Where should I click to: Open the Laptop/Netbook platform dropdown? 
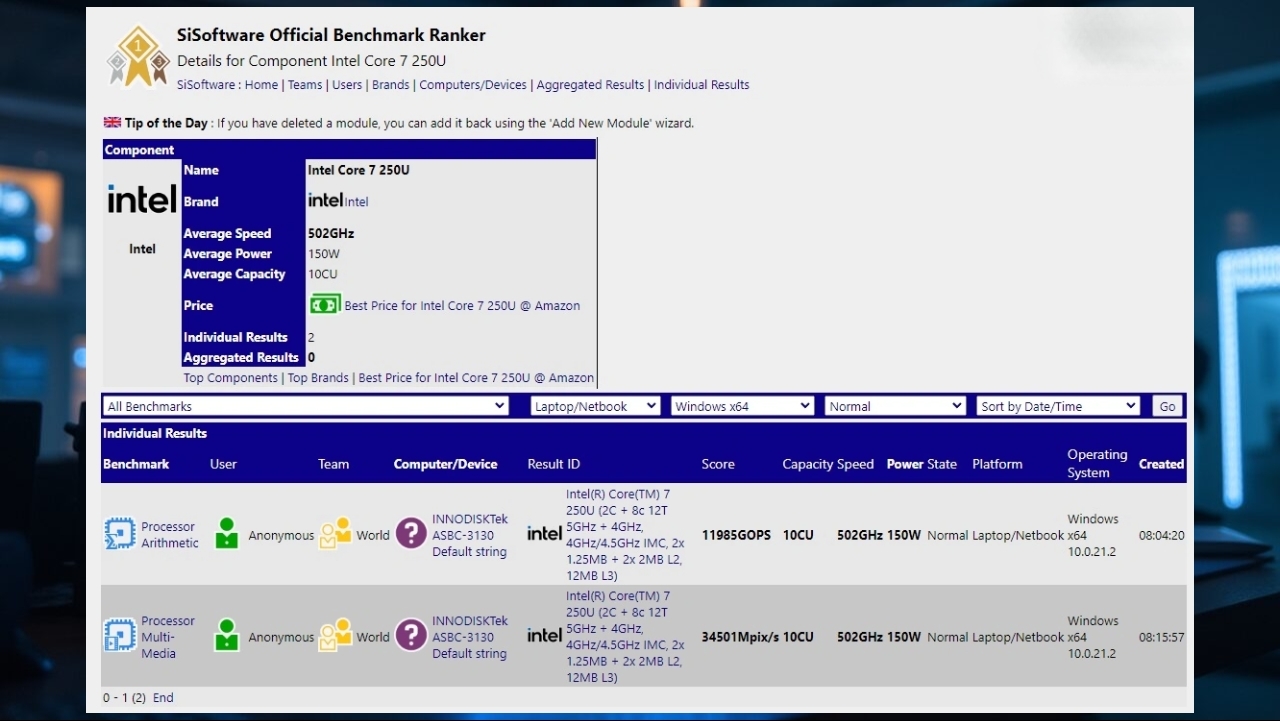tap(595, 406)
